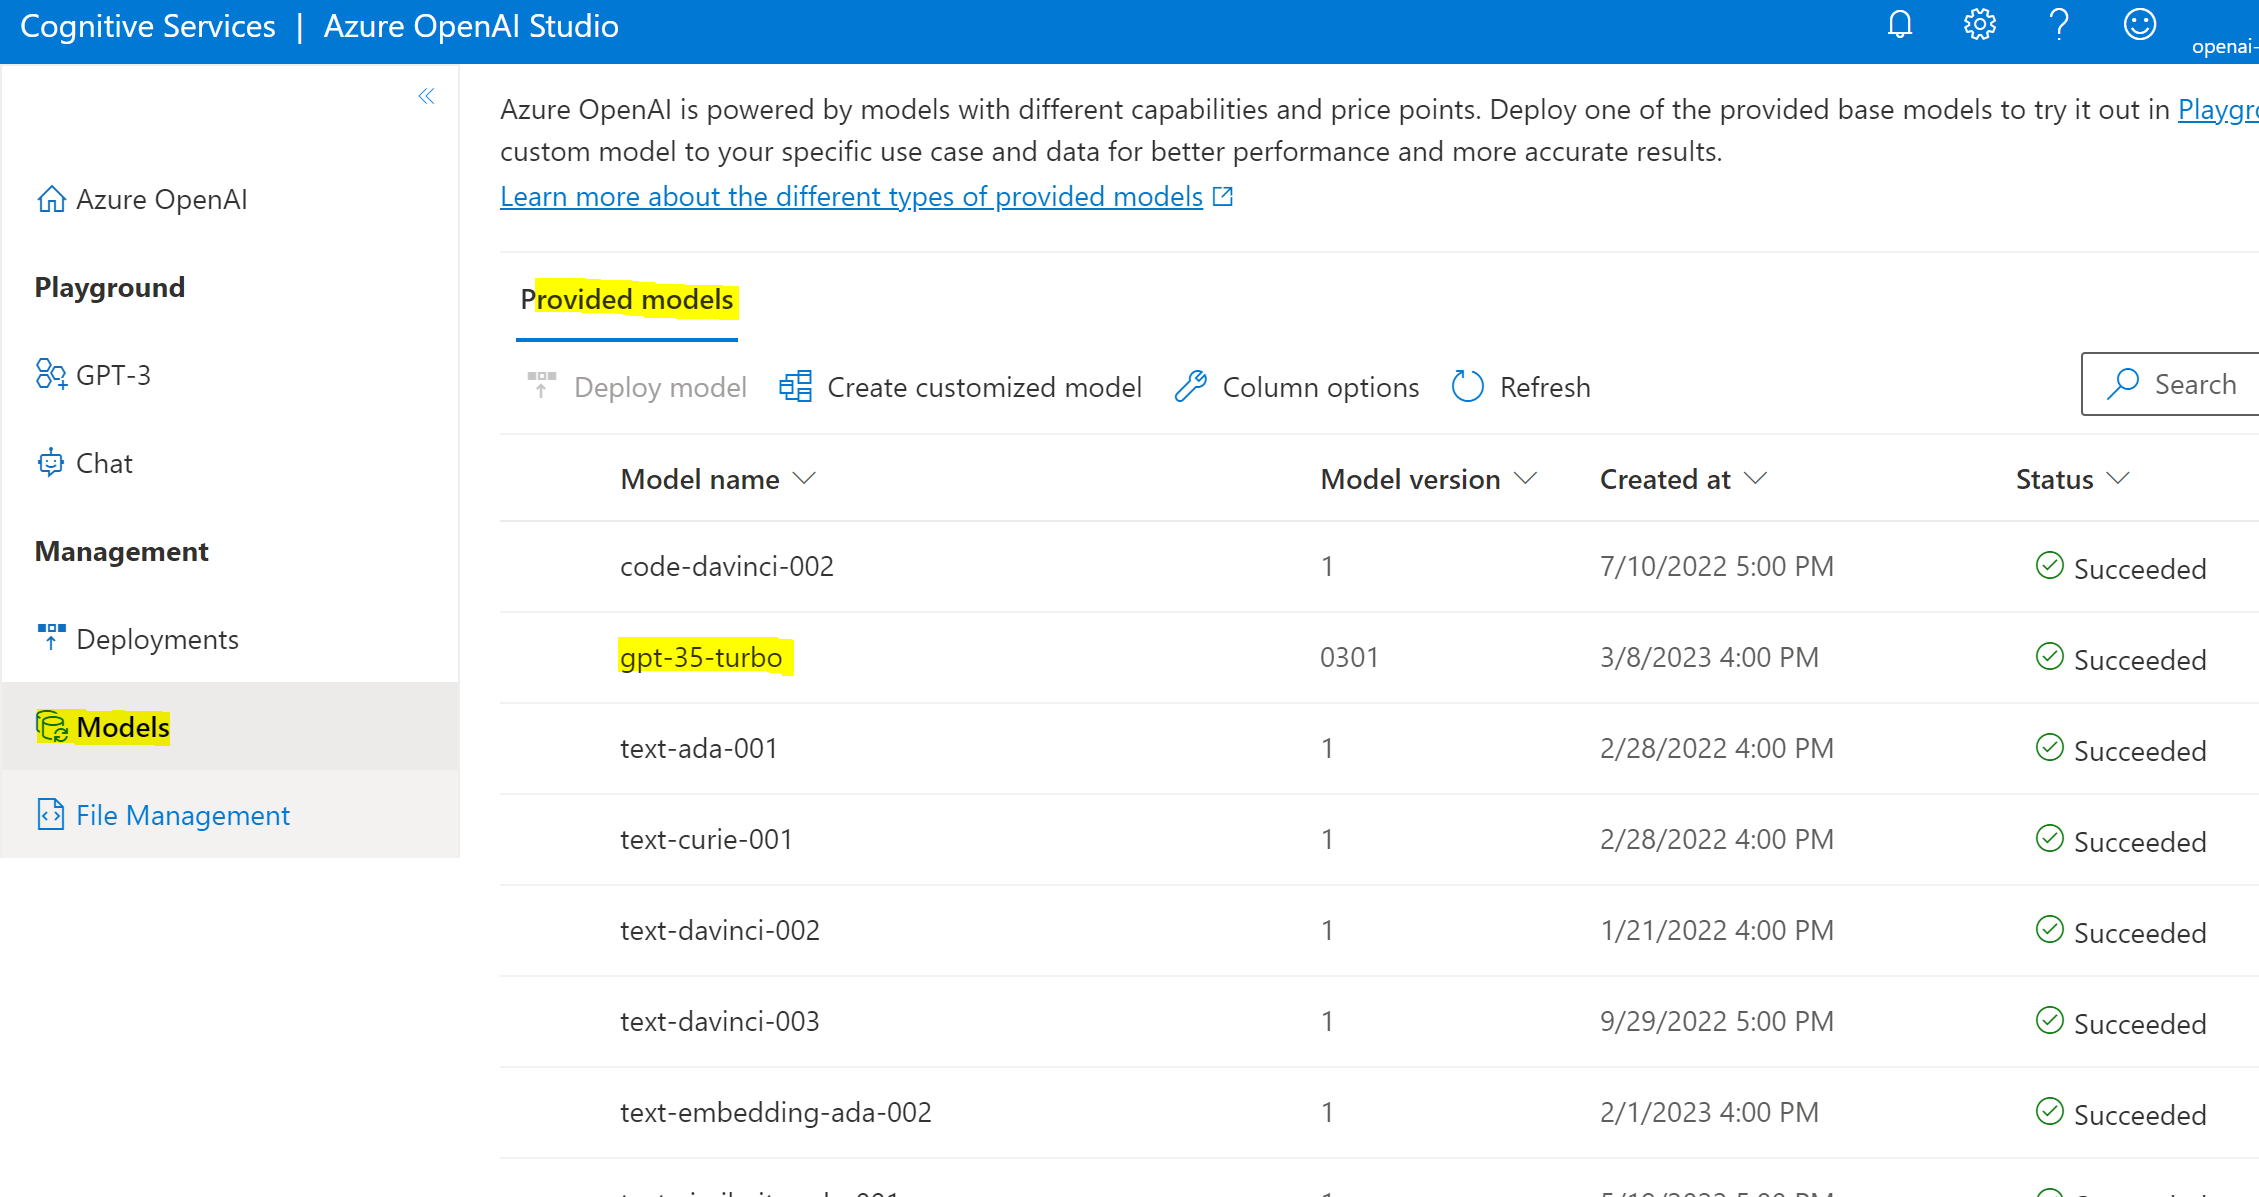Open the Chat playground
Image resolution: width=2259 pixels, height=1197 pixels.
pyautogui.click(x=84, y=463)
